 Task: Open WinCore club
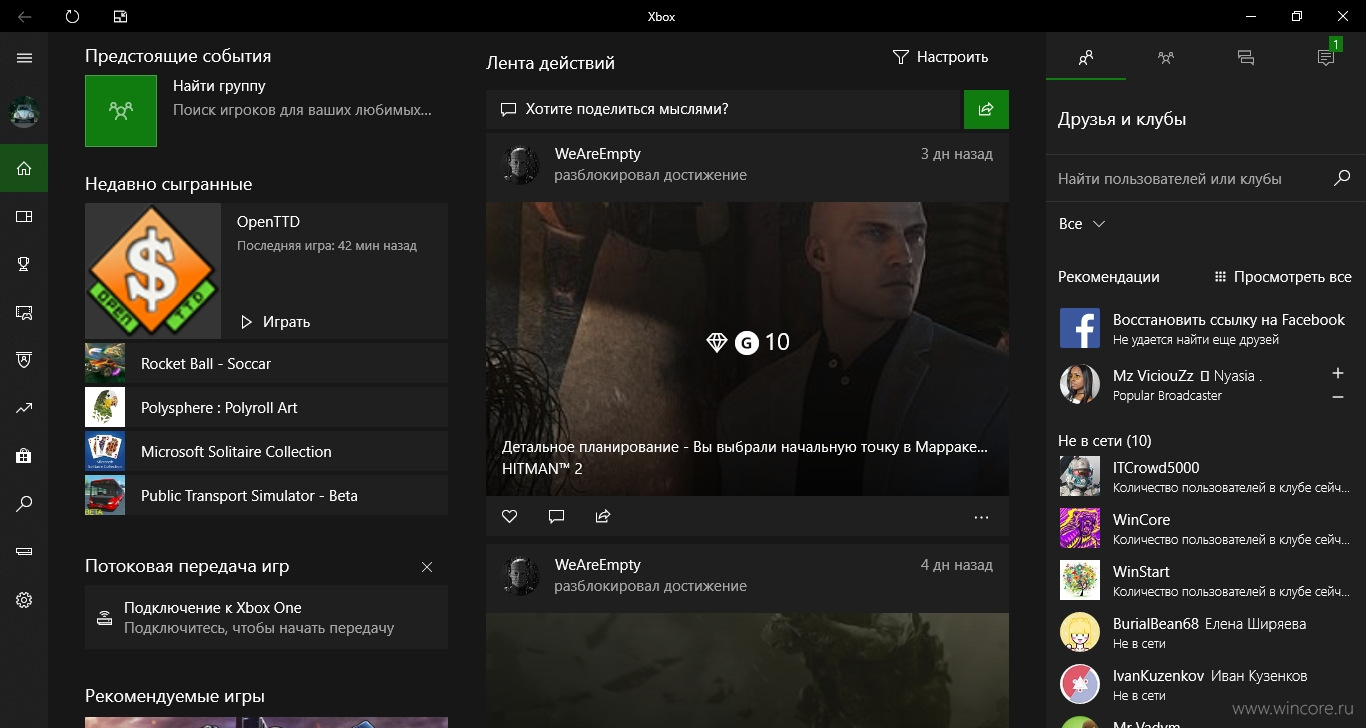coord(1206,528)
